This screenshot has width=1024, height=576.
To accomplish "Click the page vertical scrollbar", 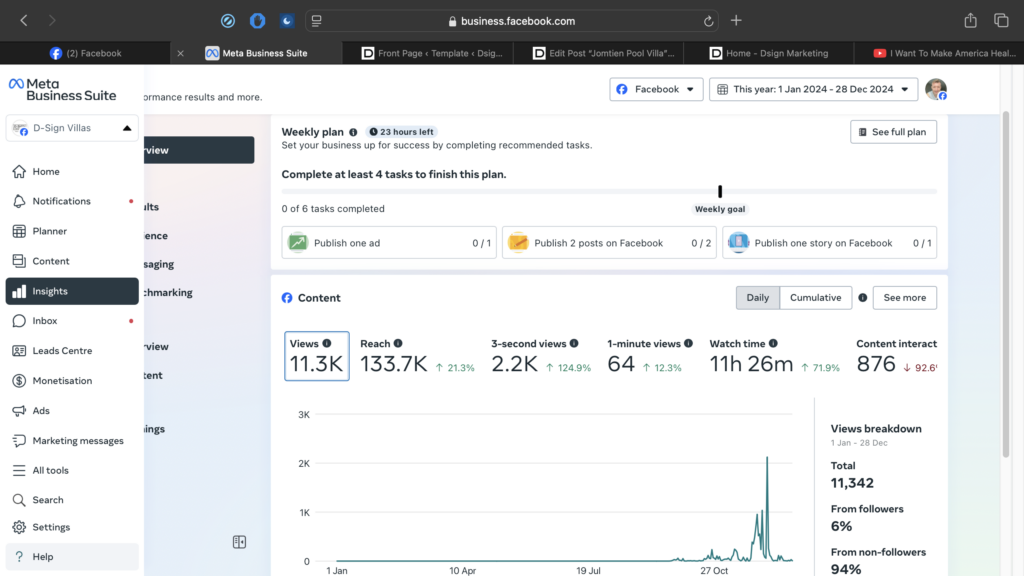I will [1006, 285].
